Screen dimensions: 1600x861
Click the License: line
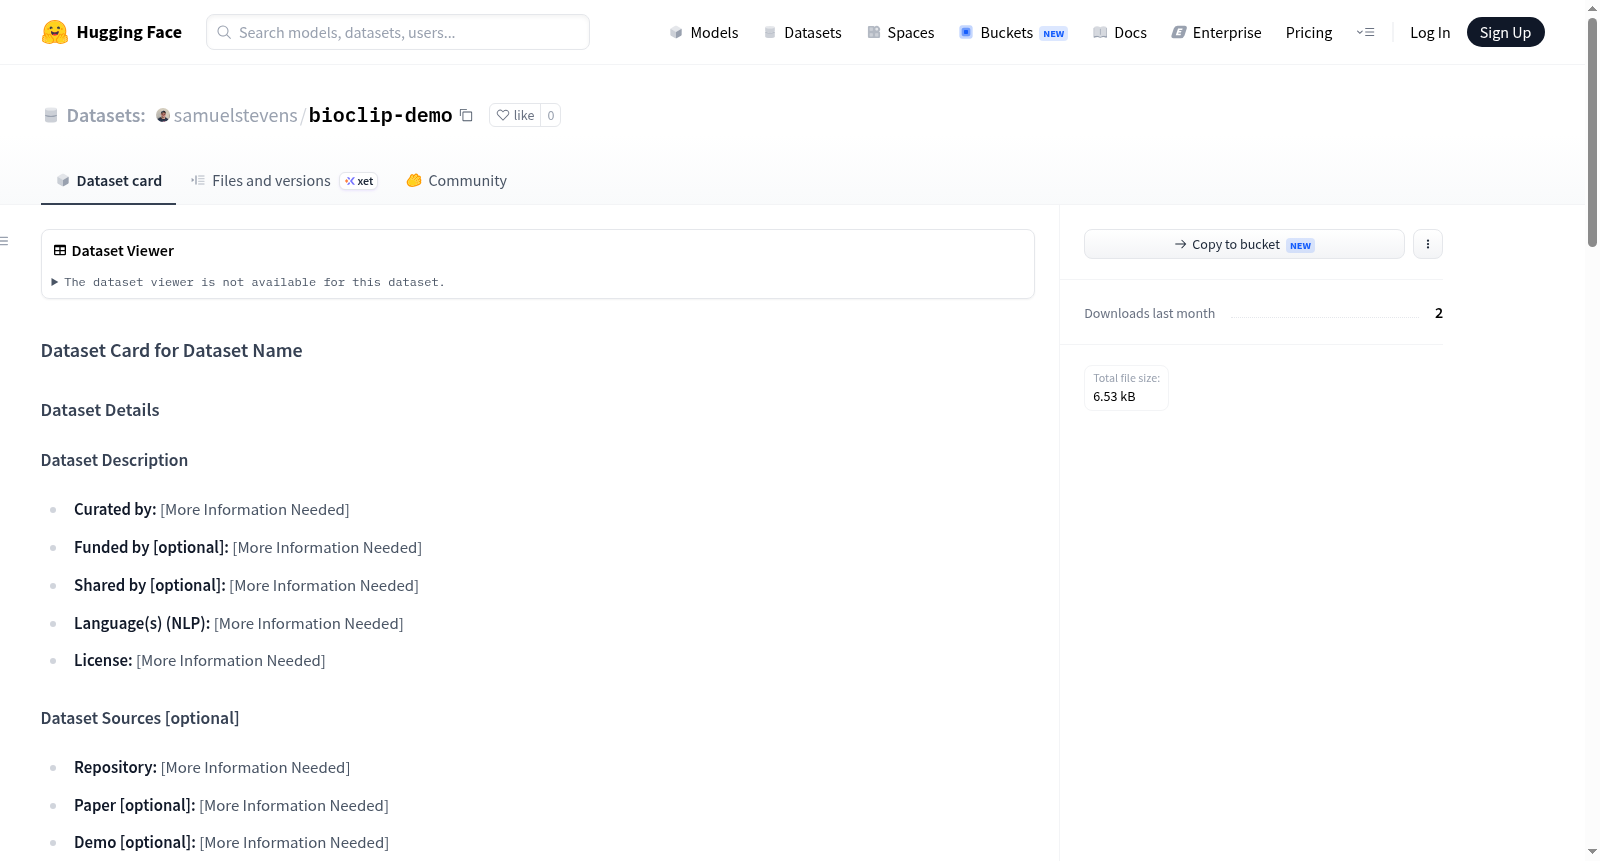[200, 660]
